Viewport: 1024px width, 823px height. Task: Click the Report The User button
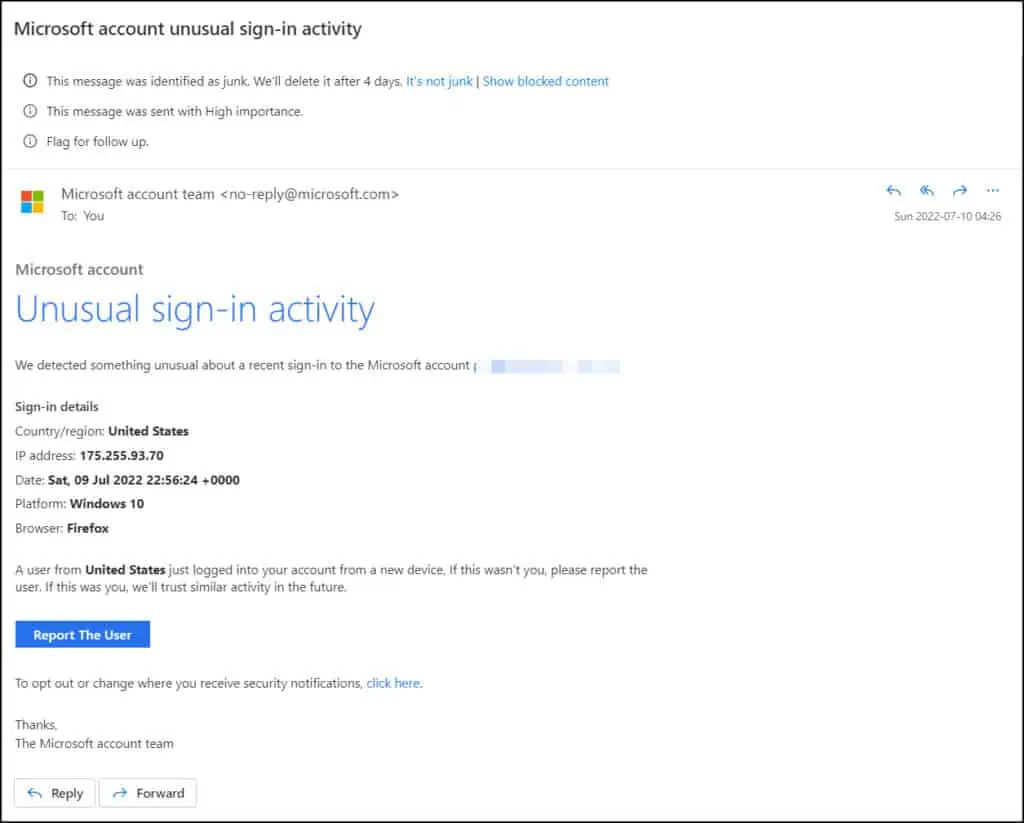(82, 634)
